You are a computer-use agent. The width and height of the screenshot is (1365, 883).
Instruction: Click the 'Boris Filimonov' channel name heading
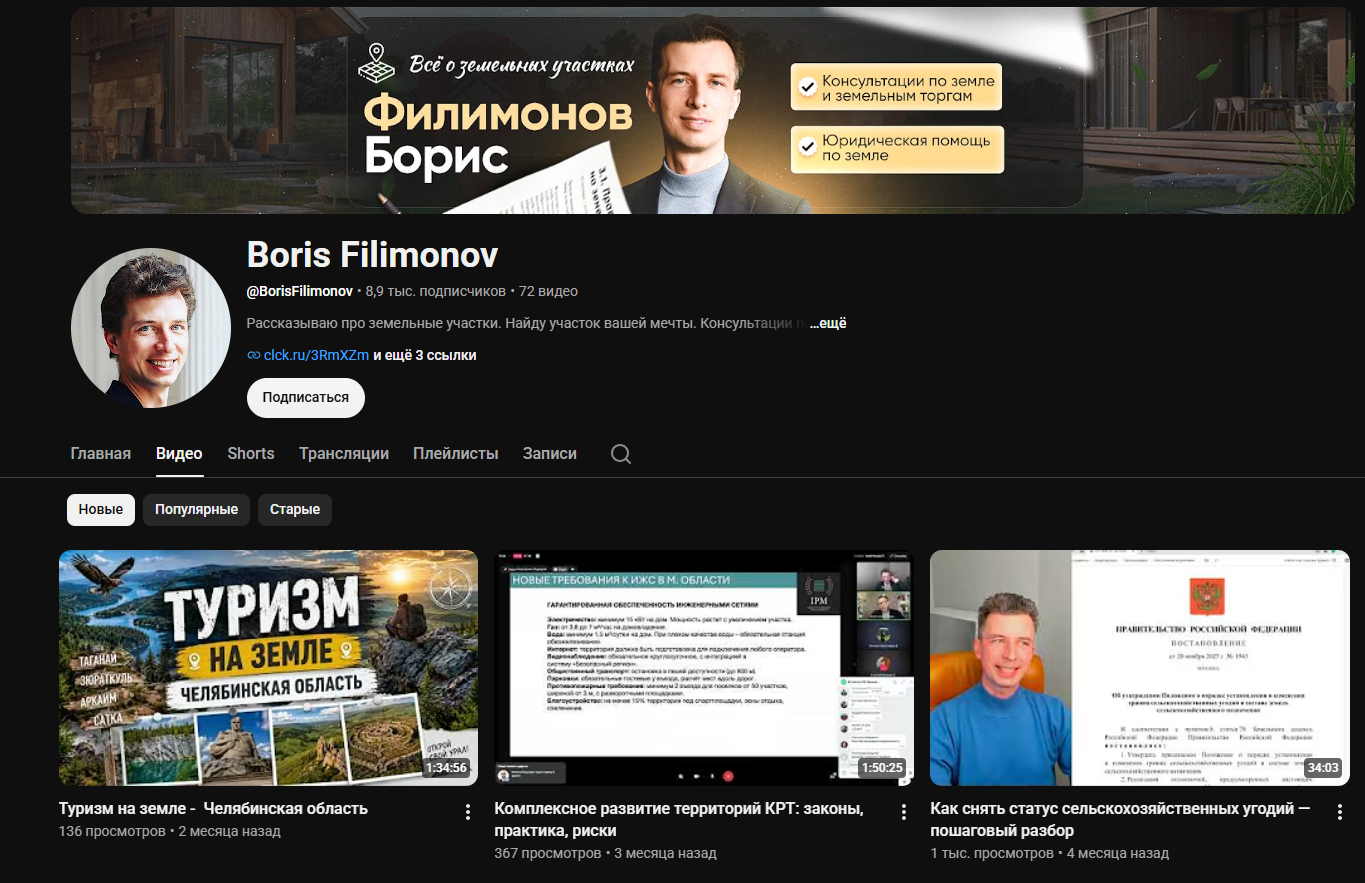372,255
